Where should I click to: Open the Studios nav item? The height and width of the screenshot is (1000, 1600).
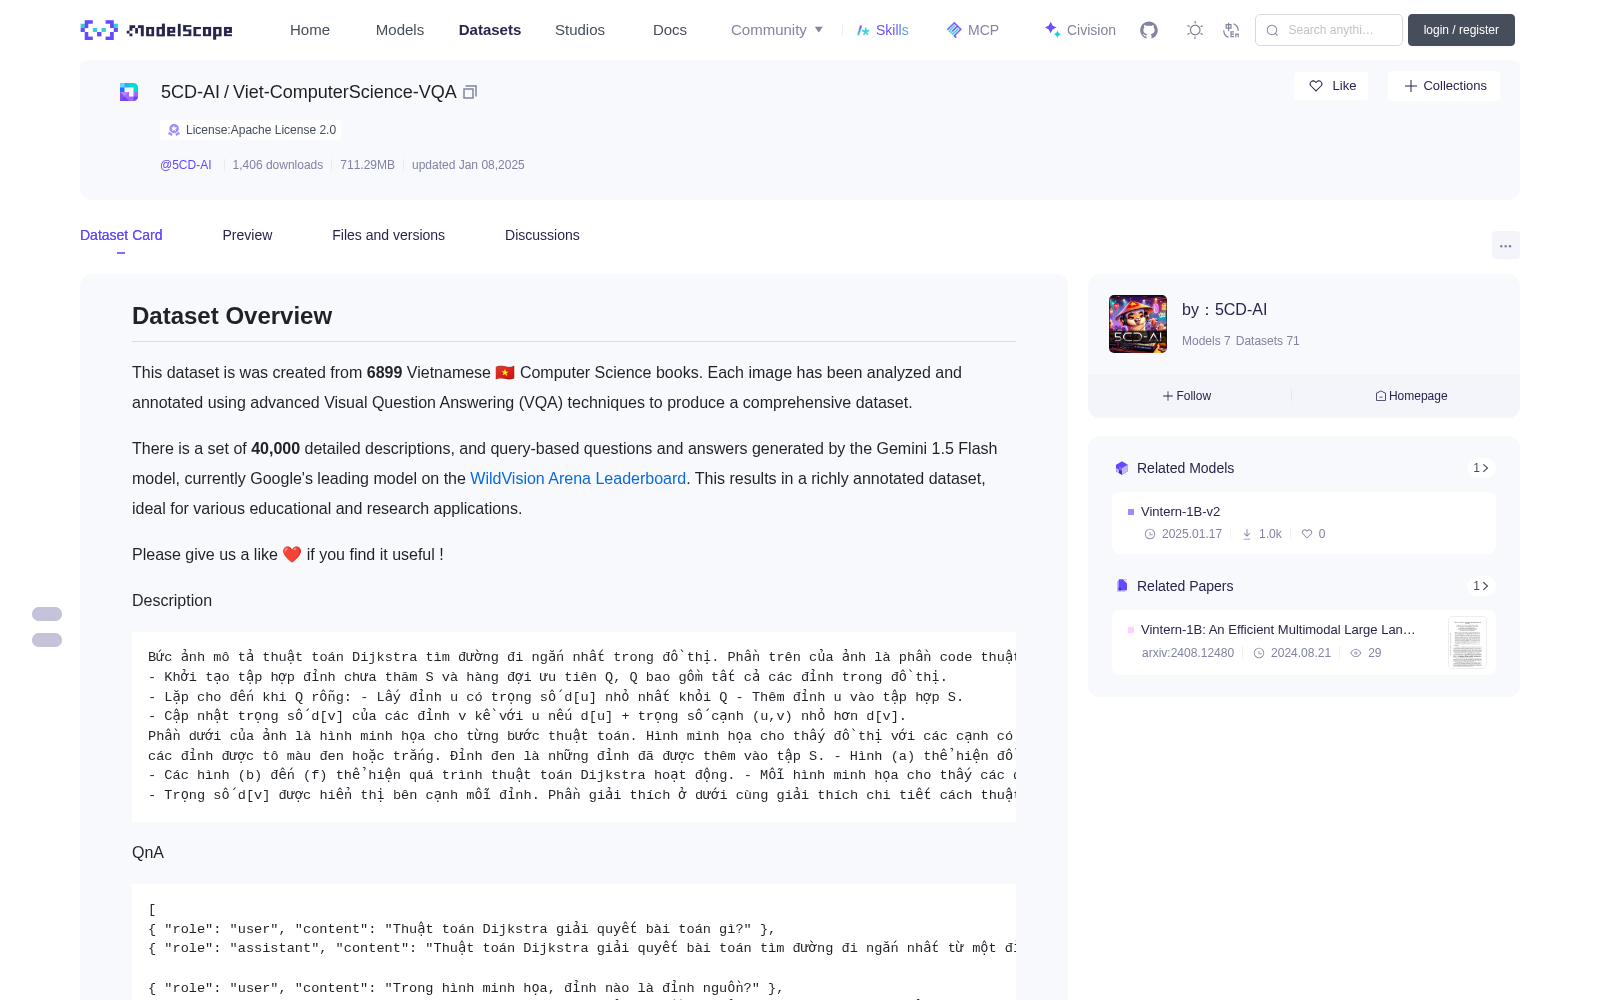point(580,30)
